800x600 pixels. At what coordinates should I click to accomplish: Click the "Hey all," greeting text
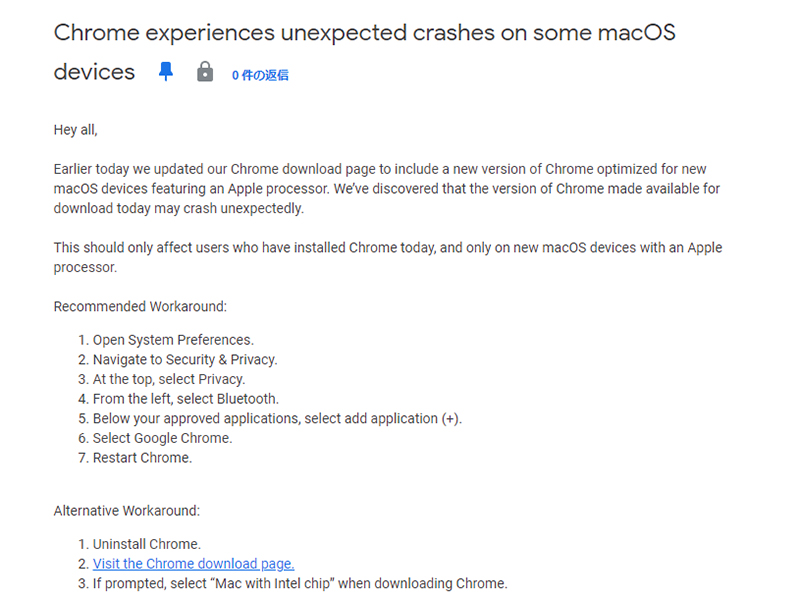coord(76,130)
